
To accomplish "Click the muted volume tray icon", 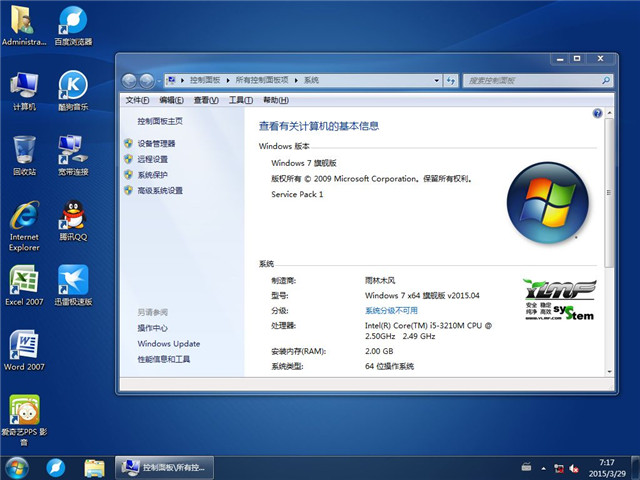I will (574, 468).
